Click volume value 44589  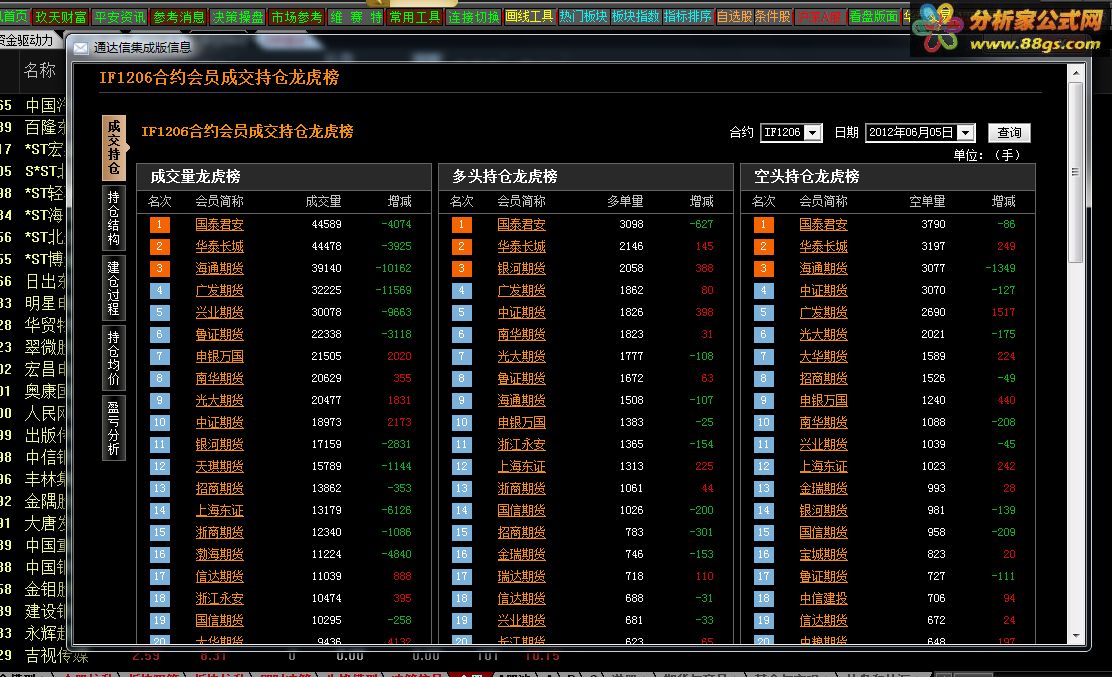click(x=326, y=224)
